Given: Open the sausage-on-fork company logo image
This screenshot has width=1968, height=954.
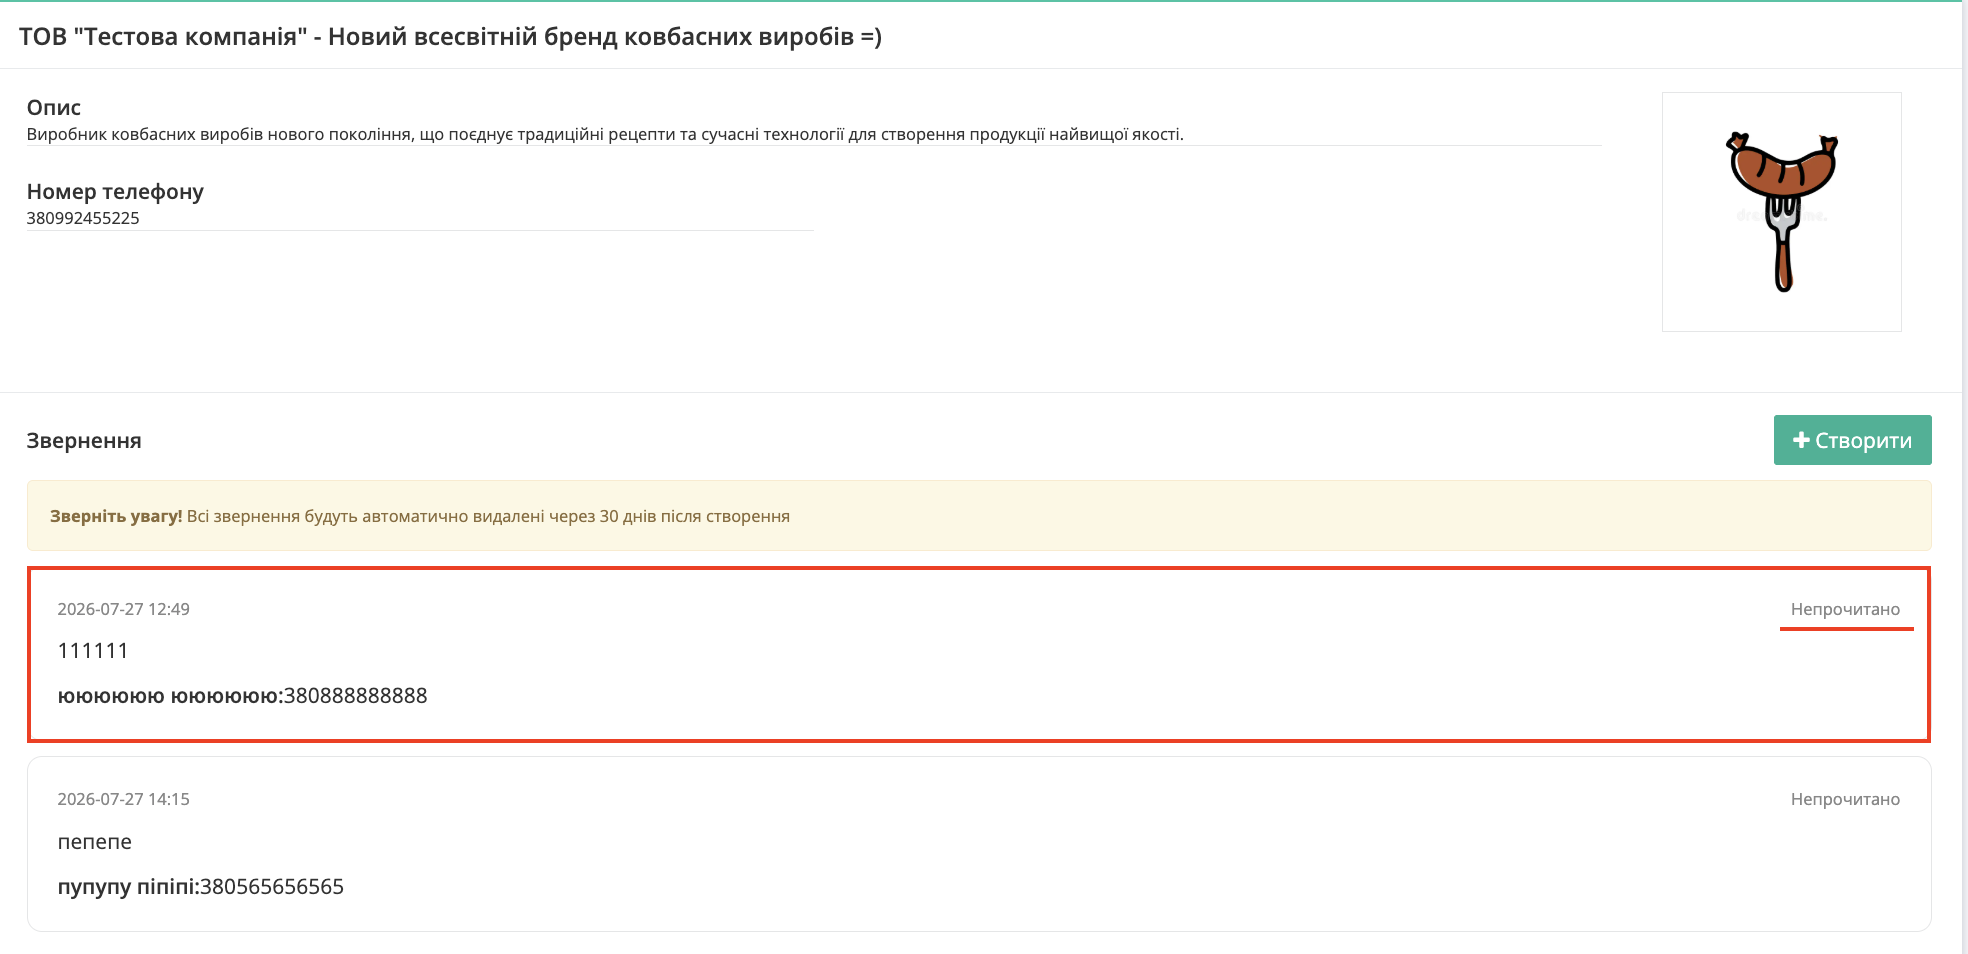Looking at the screenshot, I should (1781, 212).
